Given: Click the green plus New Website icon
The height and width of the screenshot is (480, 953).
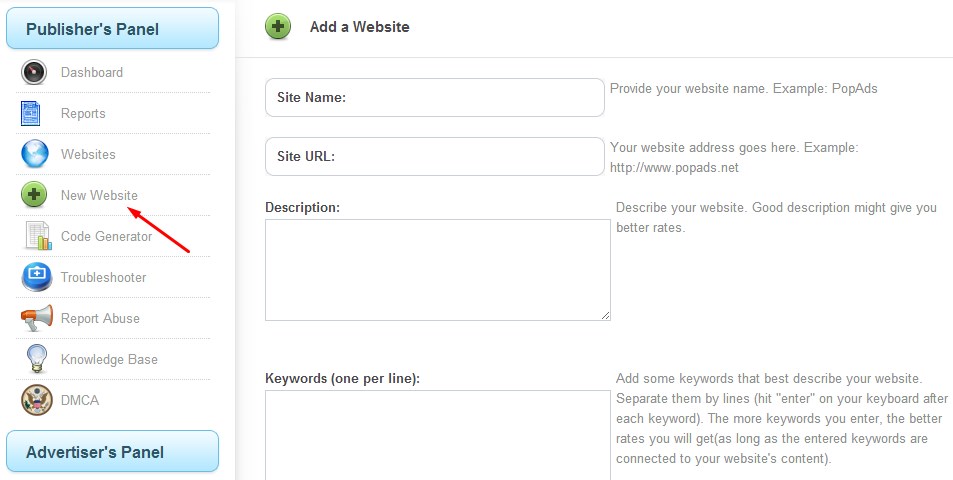Looking at the screenshot, I should coord(35,195).
